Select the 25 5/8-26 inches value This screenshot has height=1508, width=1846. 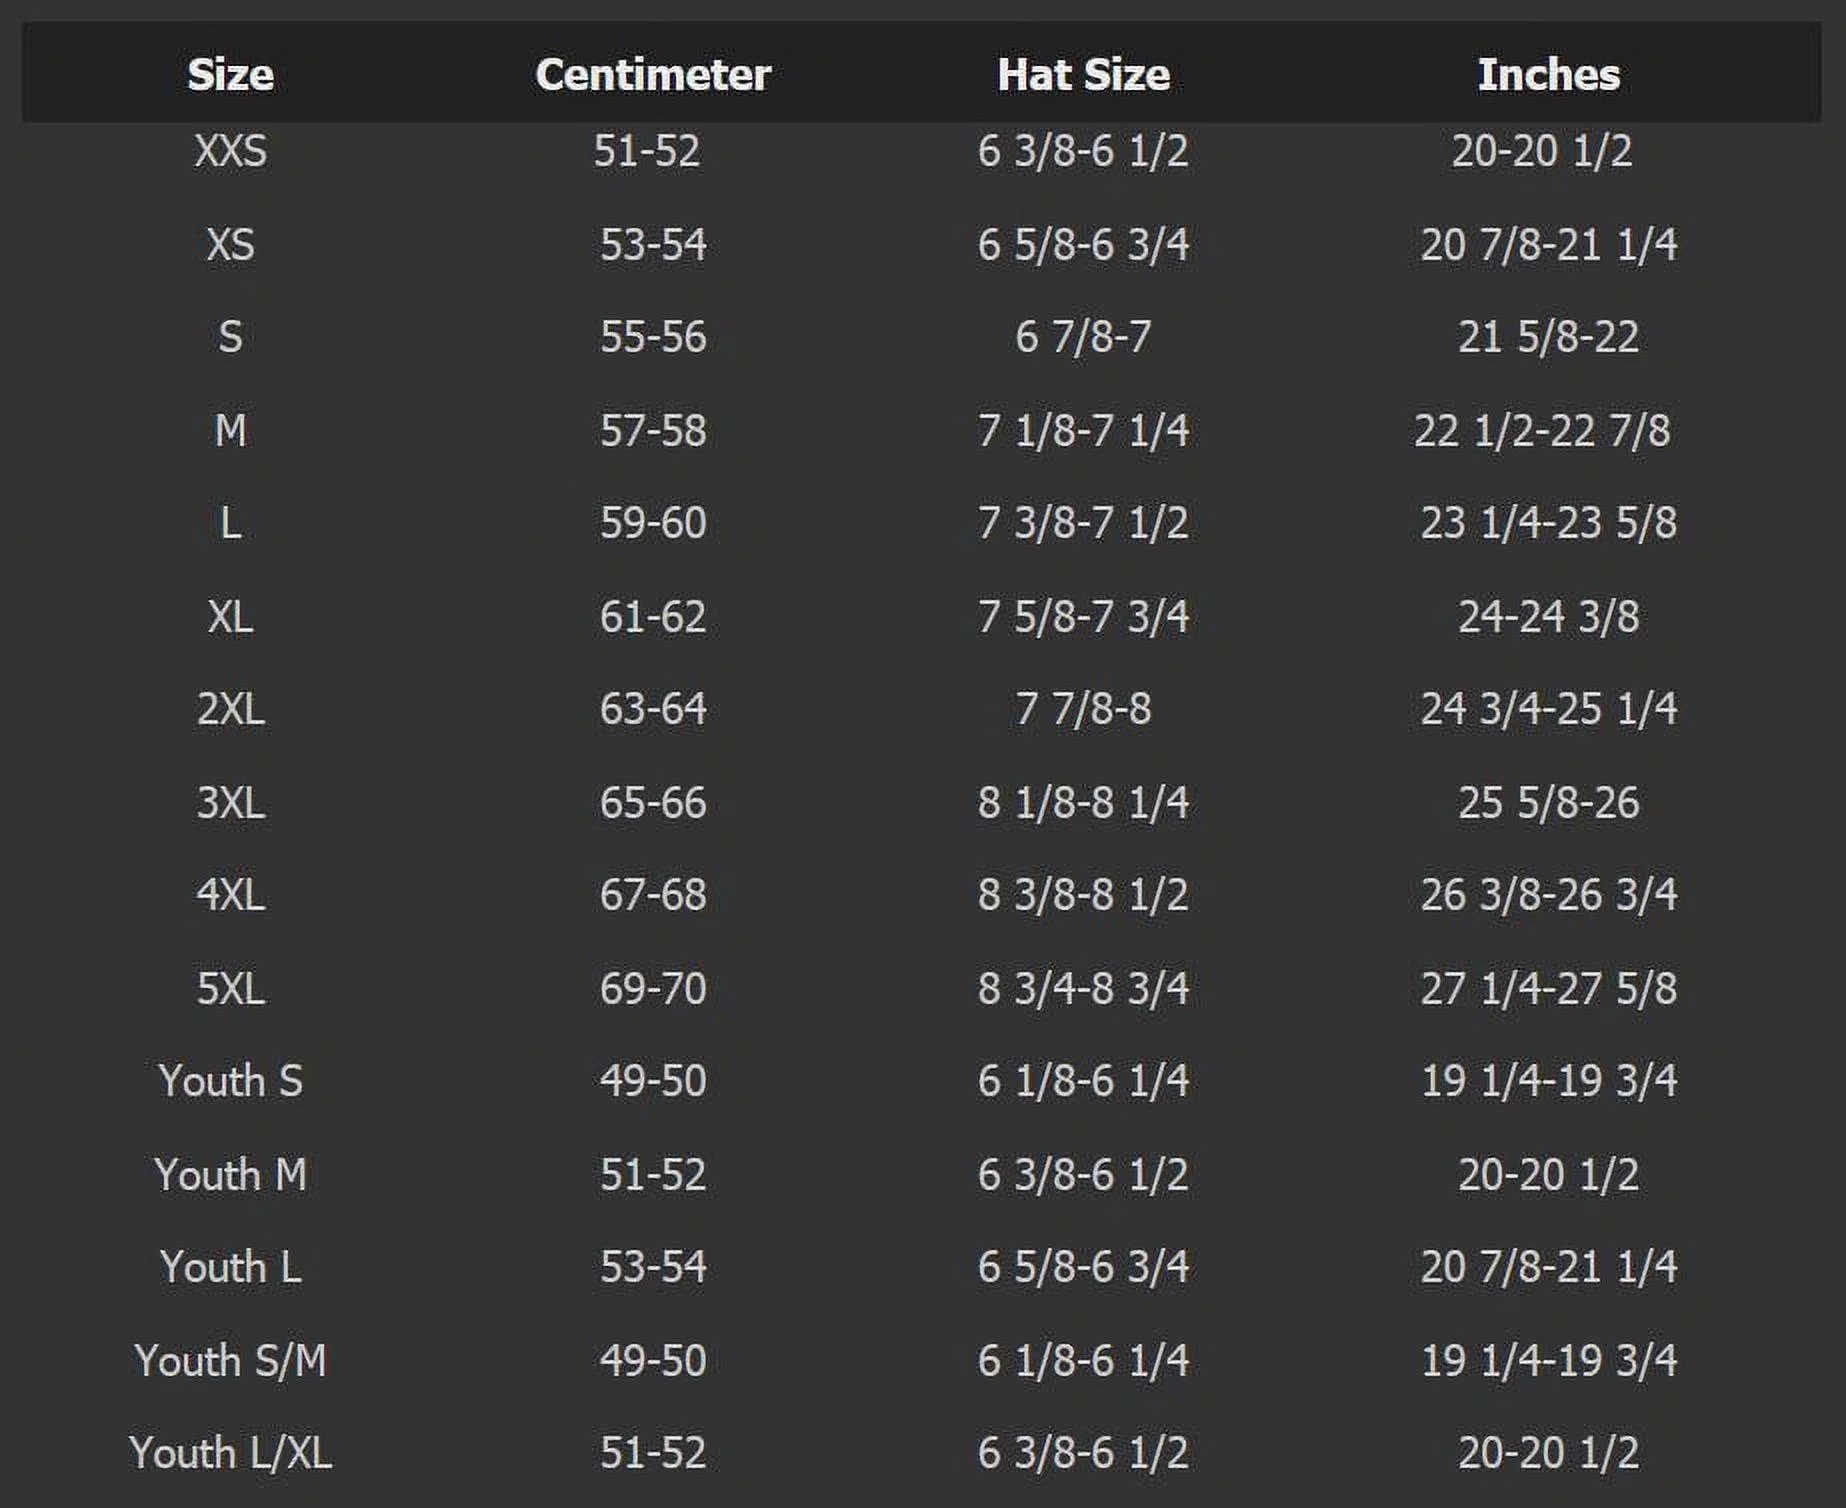[x=1548, y=802]
